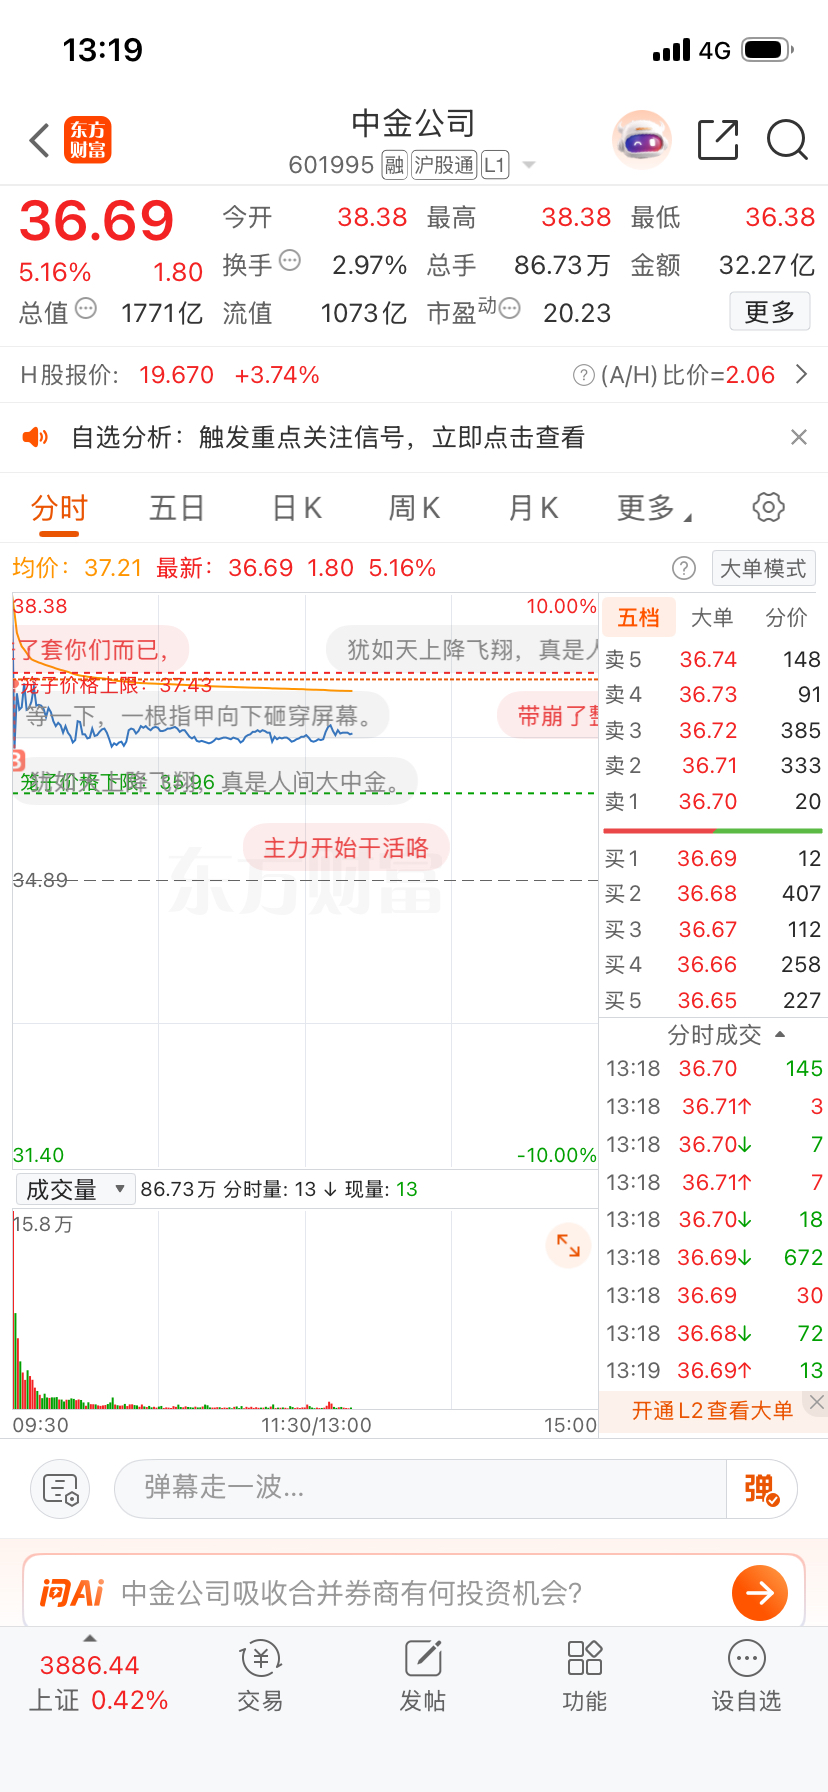Select the 大单 tab
This screenshot has height=1792, width=828.
tap(712, 618)
